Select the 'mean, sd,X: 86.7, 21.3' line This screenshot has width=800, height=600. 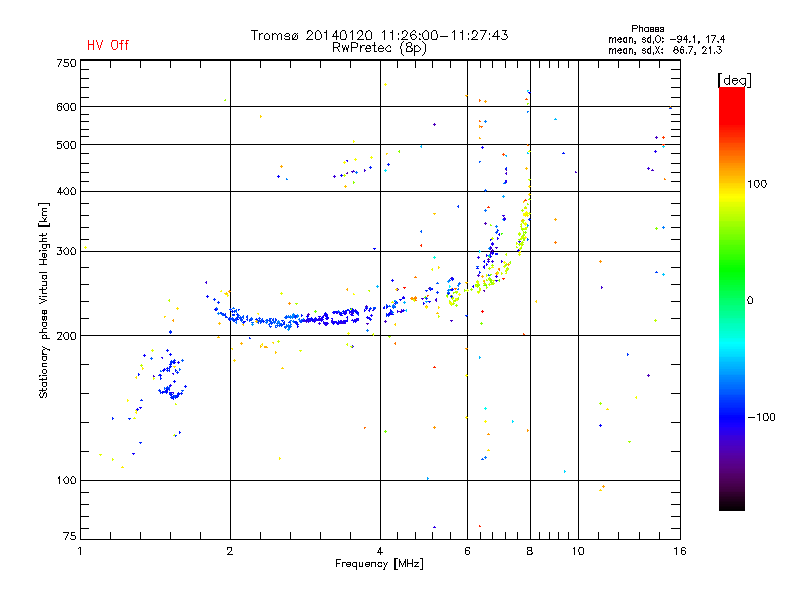(665, 50)
